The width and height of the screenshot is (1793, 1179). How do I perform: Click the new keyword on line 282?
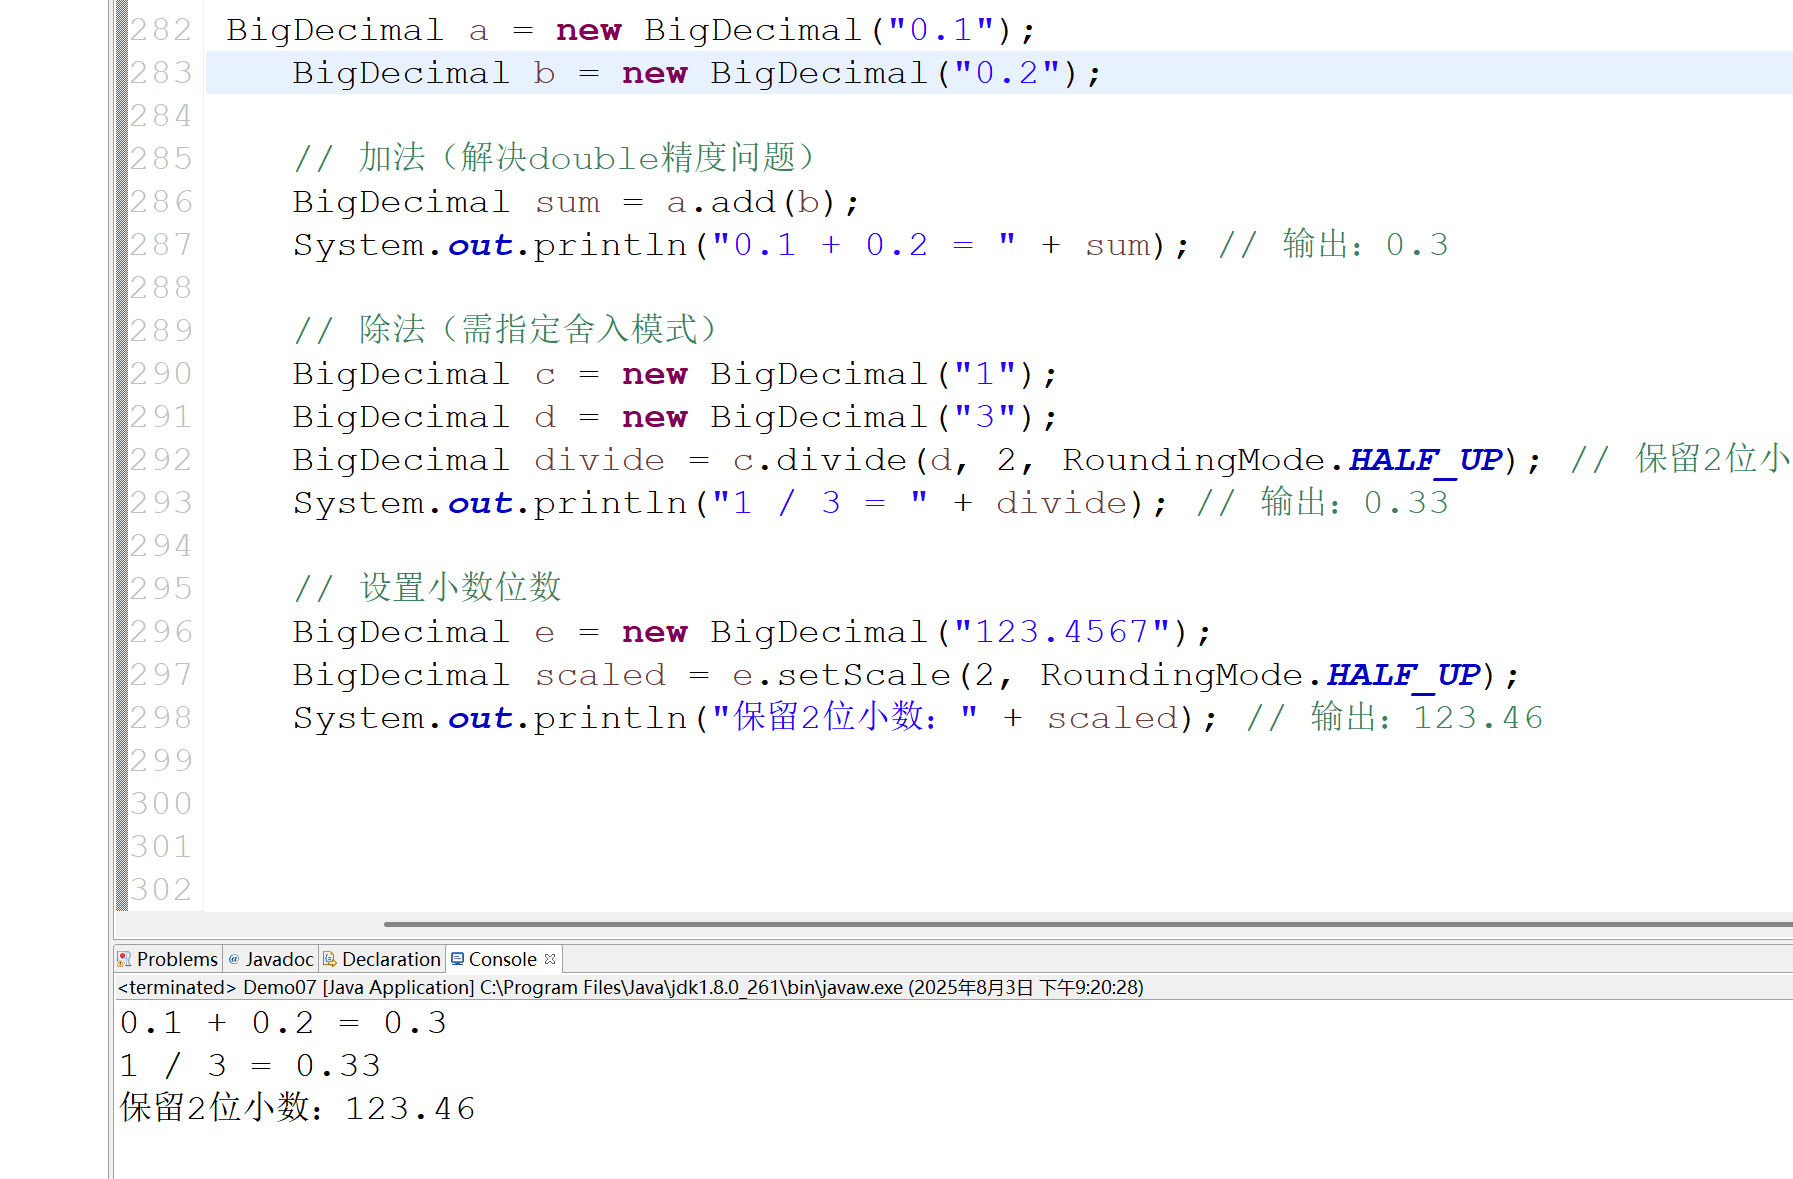[x=588, y=29]
